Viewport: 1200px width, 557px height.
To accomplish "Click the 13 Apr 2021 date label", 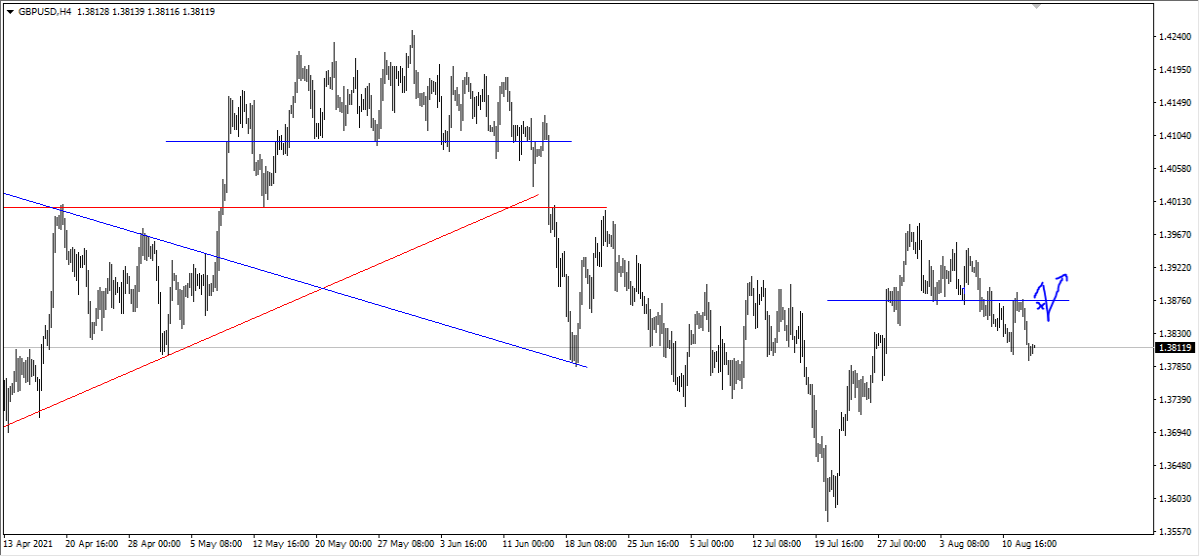I will pyautogui.click(x=28, y=545).
